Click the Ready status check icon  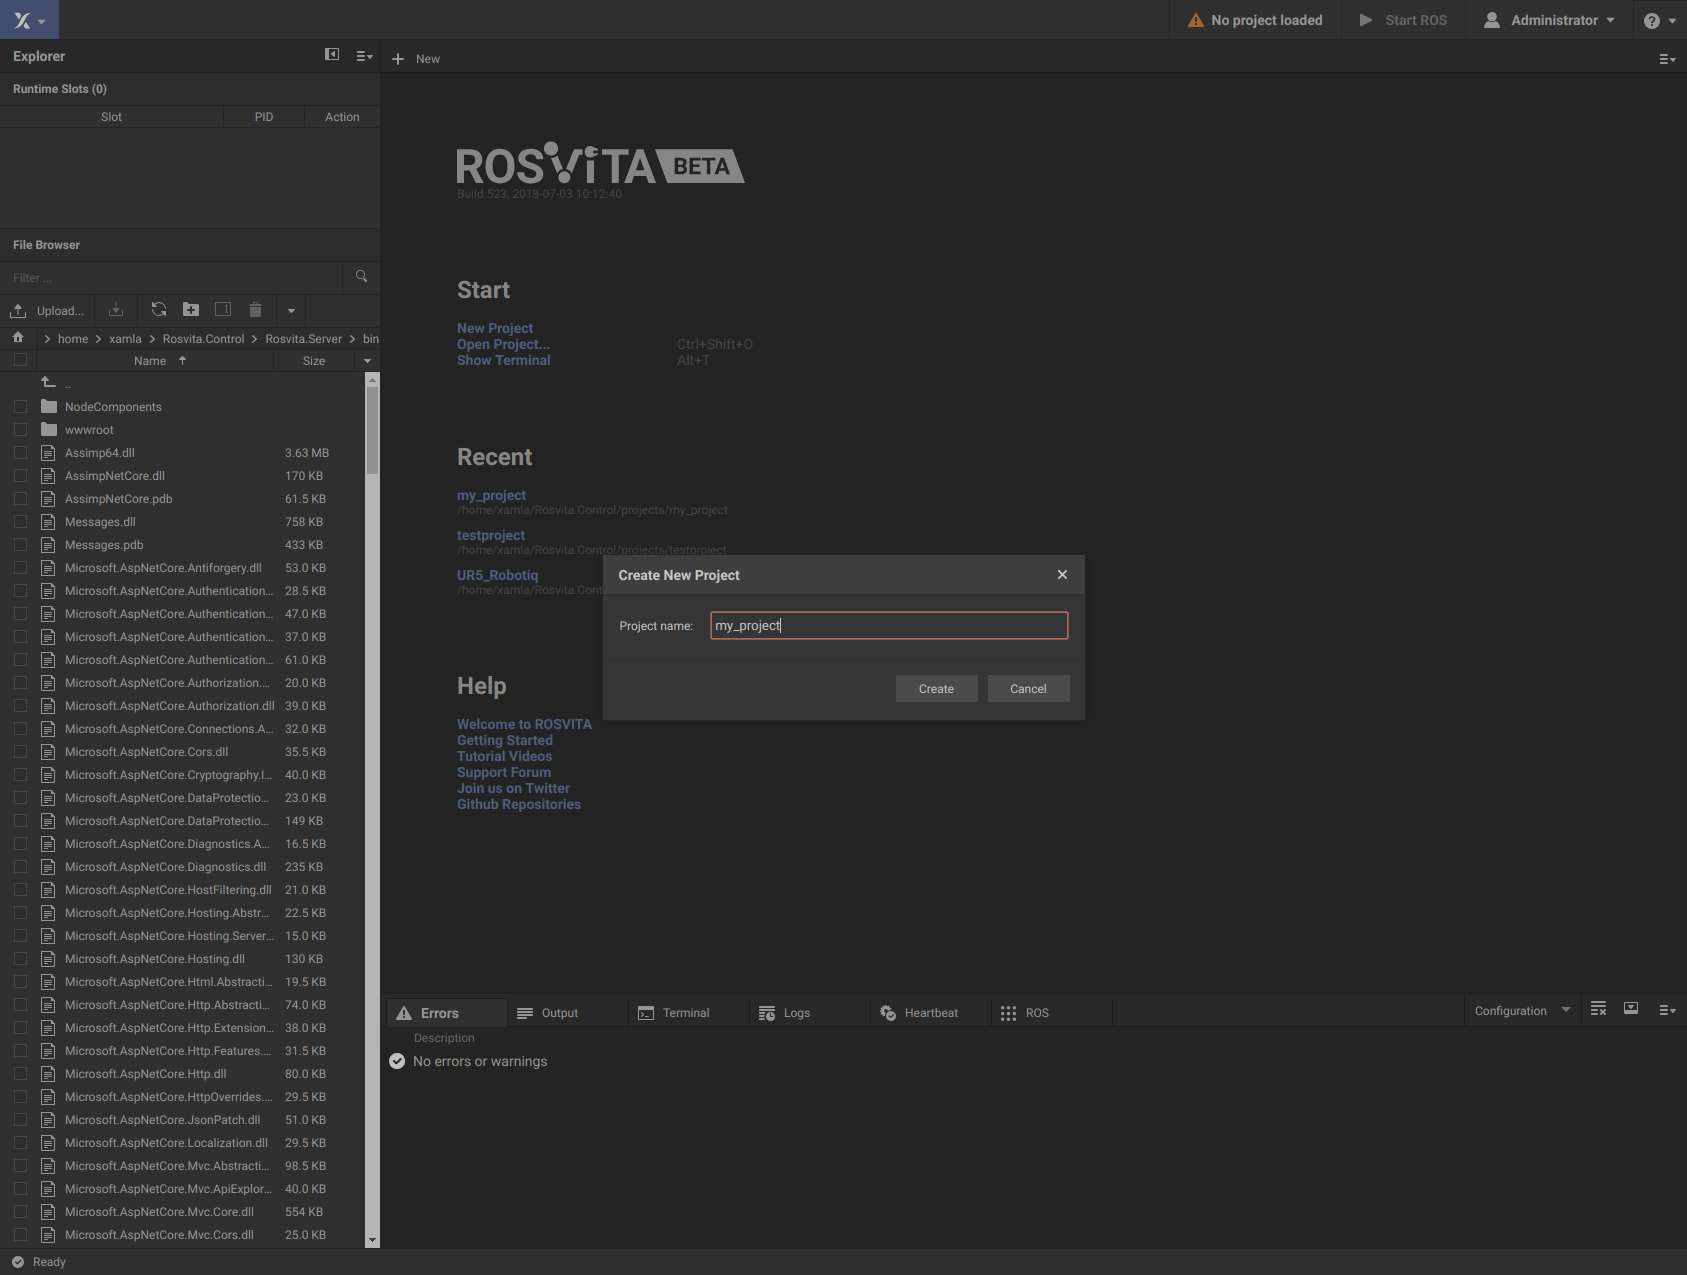pyautogui.click(x=18, y=1262)
